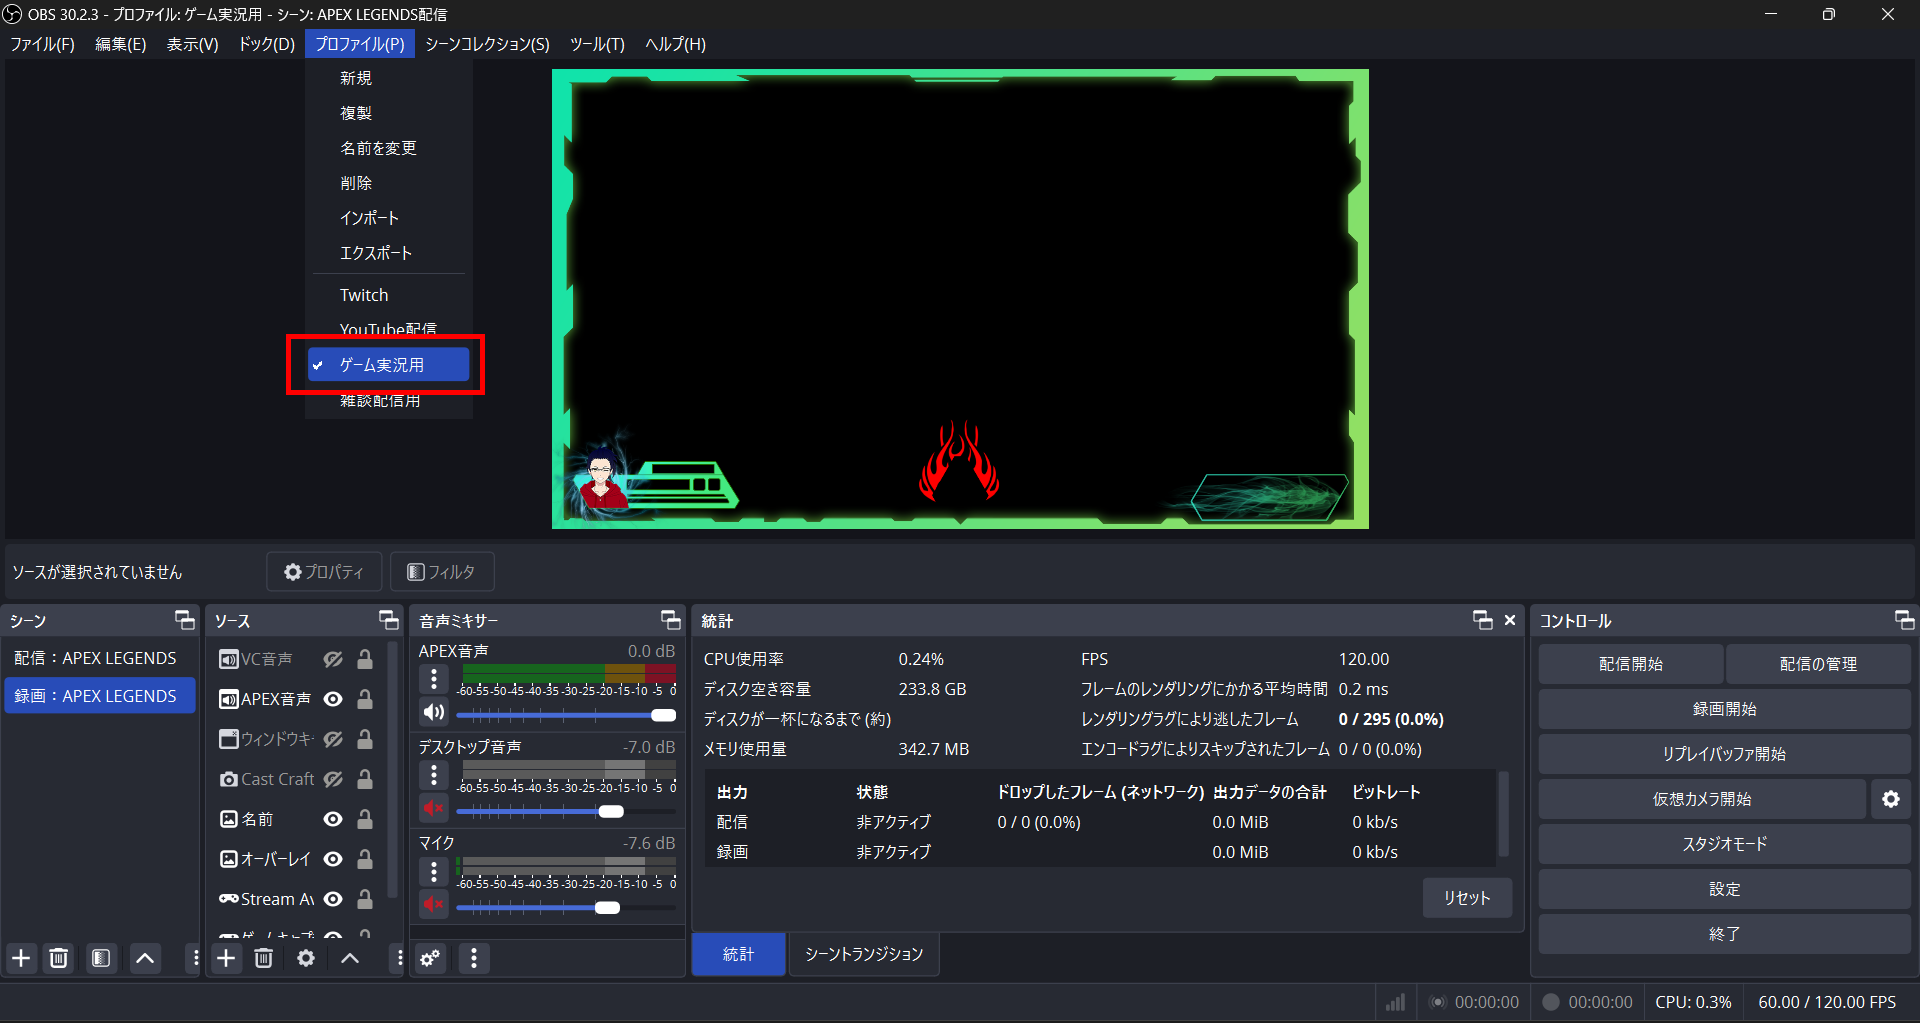This screenshot has width=1920, height=1023.
Task: Toggle lock on the 名前 source
Action: click(365, 819)
